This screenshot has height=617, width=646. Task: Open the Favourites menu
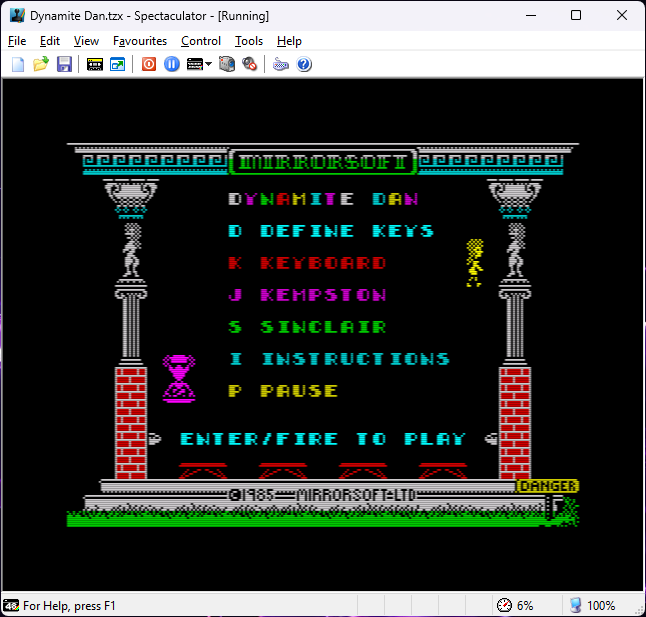tap(140, 41)
